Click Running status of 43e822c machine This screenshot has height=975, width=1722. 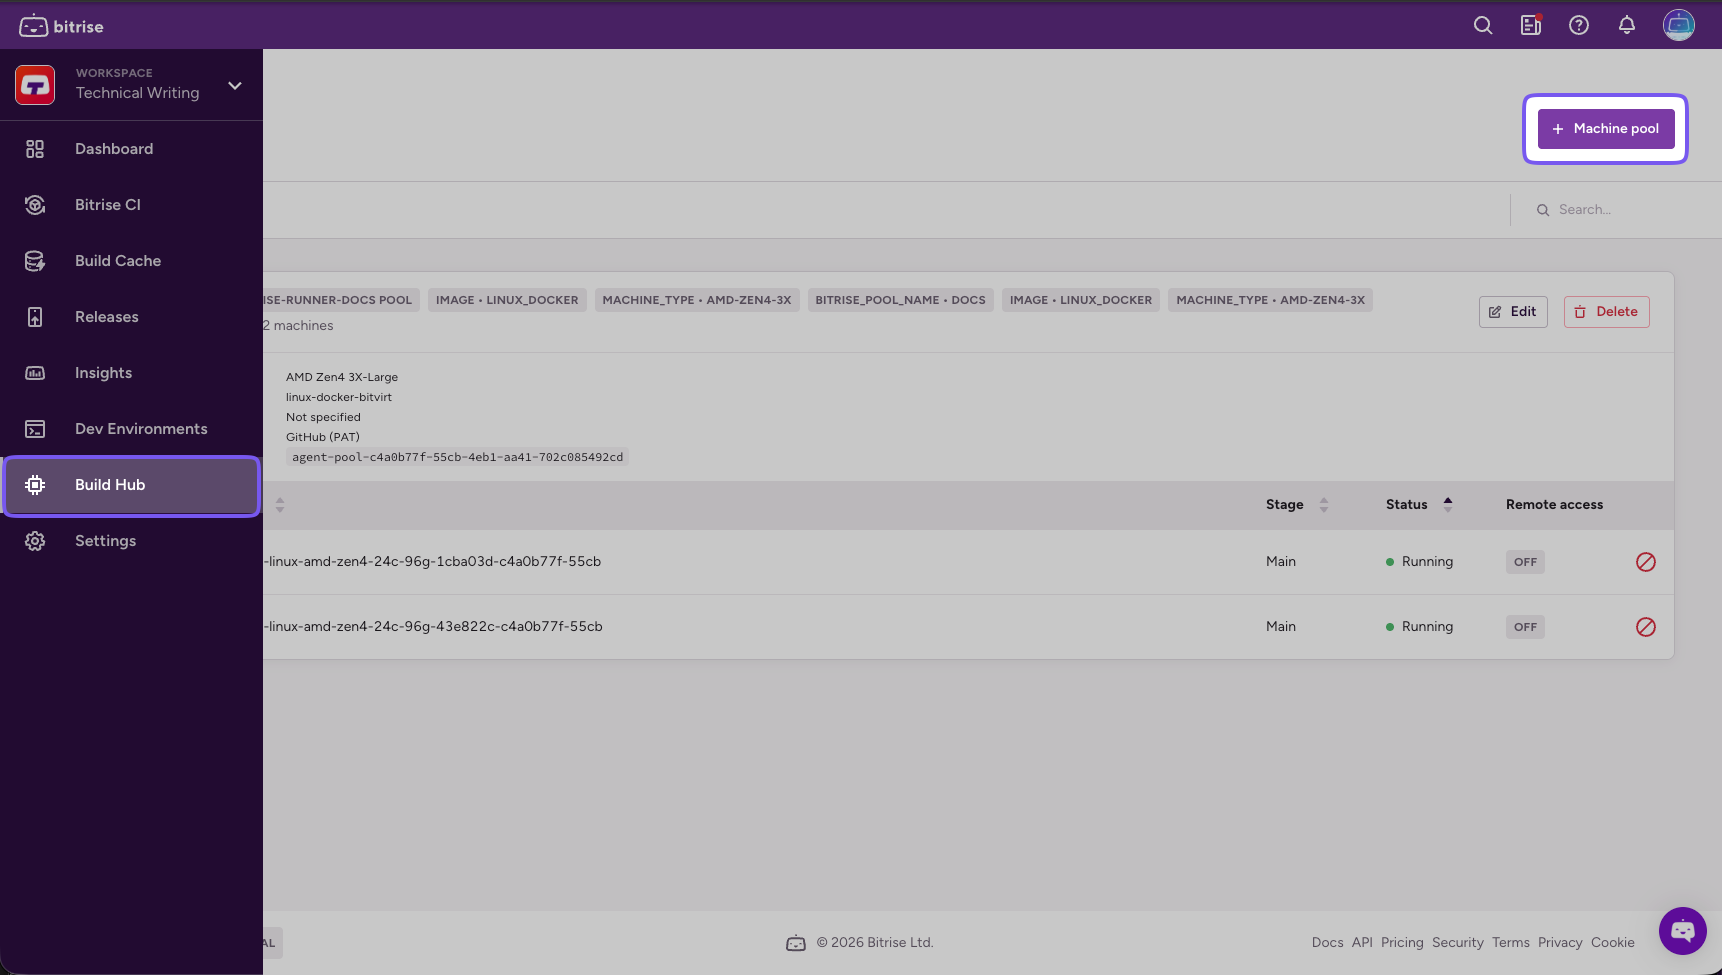pyautogui.click(x=1419, y=627)
